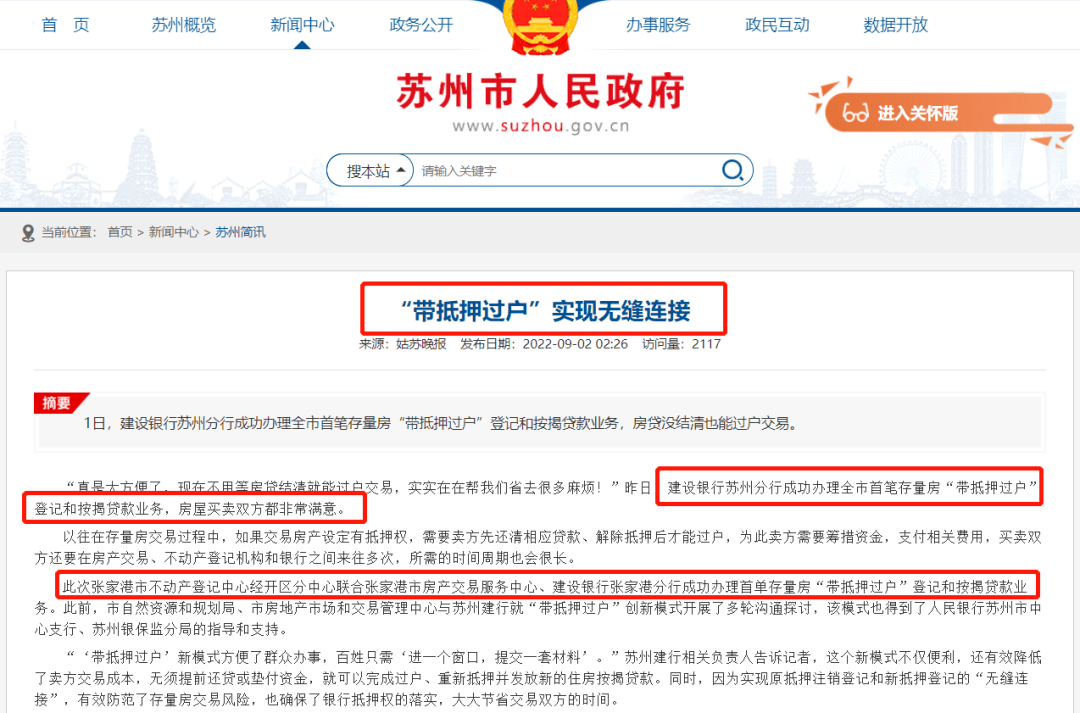Image resolution: width=1080 pixels, height=713 pixels.
Task: Open the 搜本站 search scope dropdown
Action: click(369, 170)
